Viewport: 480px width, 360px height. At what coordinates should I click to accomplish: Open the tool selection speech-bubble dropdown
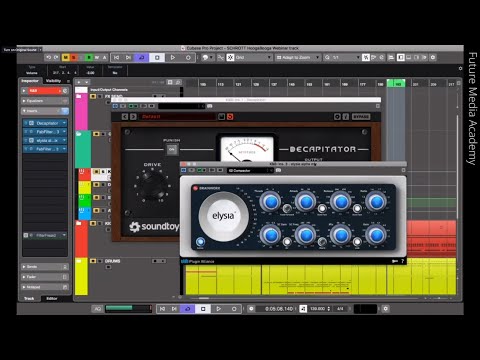pyautogui.click(x=207, y=58)
